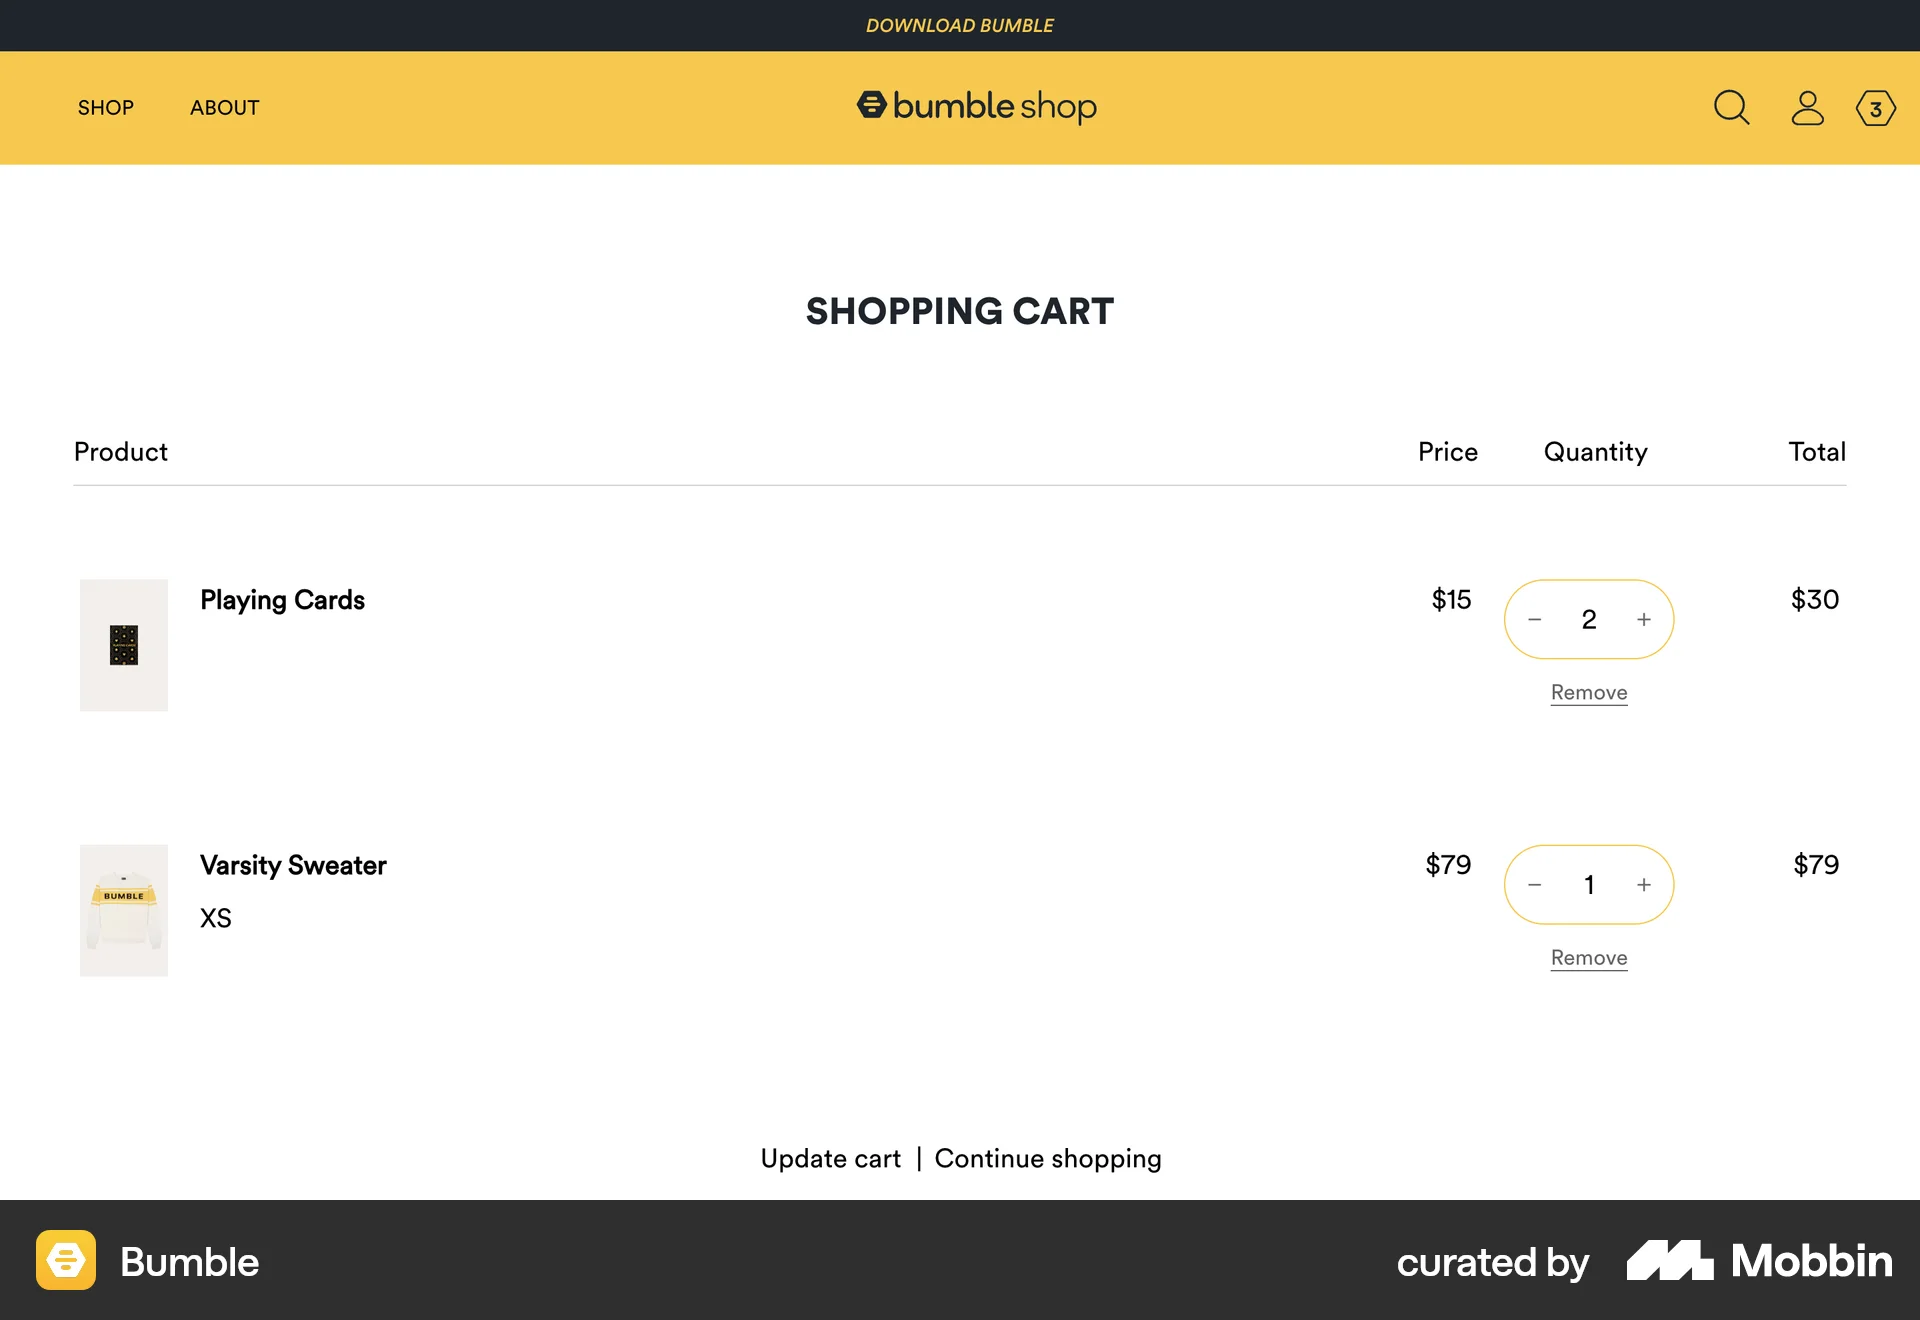Screen dimensions: 1920x1320
Task: Click the bumble shop logo in header
Action: pyautogui.click(x=978, y=107)
